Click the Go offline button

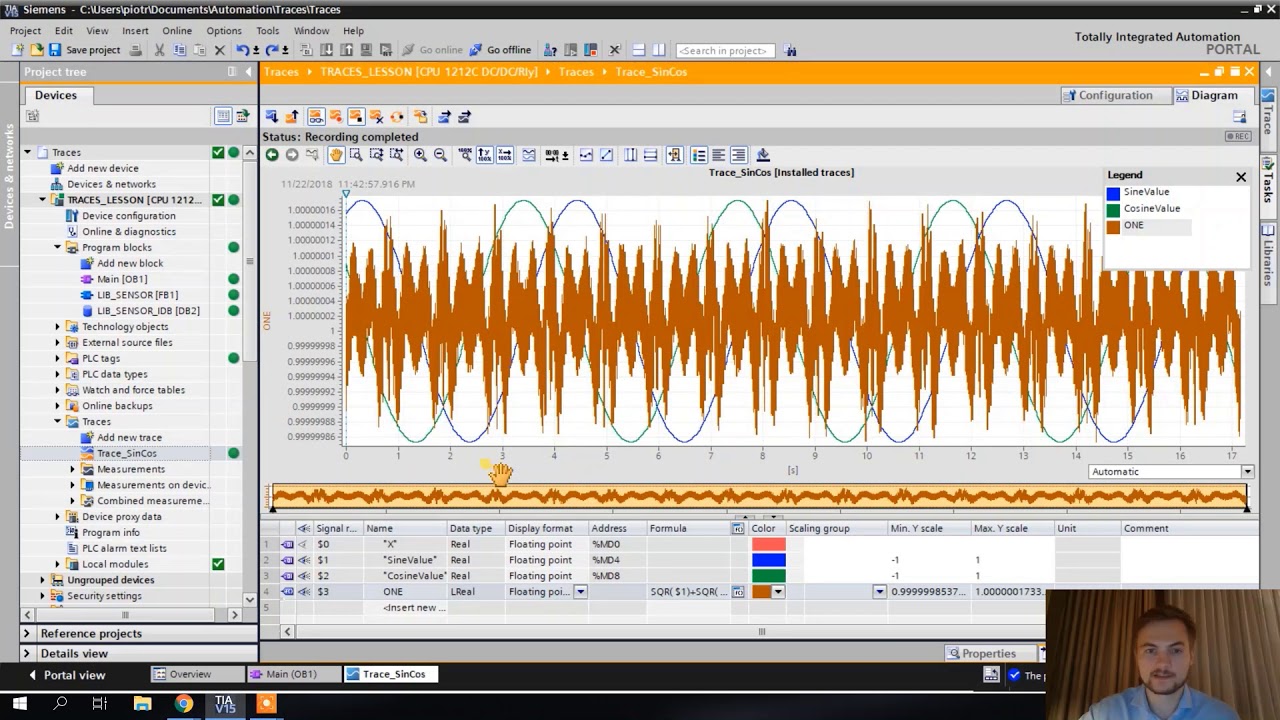[x=500, y=50]
